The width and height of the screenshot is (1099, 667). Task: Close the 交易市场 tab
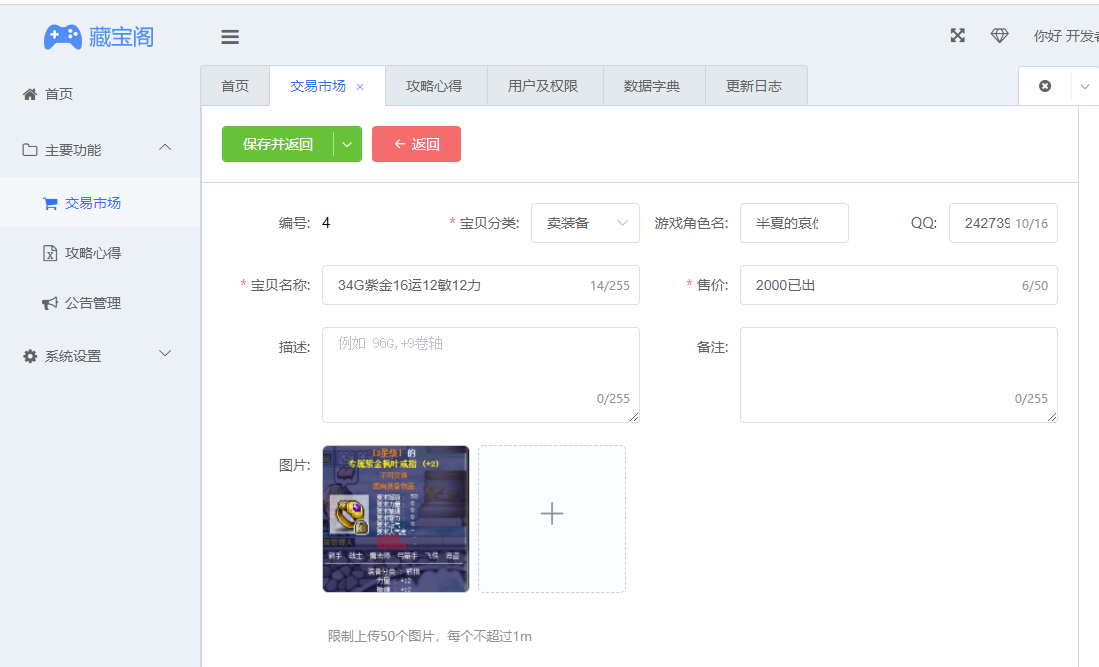[360, 87]
